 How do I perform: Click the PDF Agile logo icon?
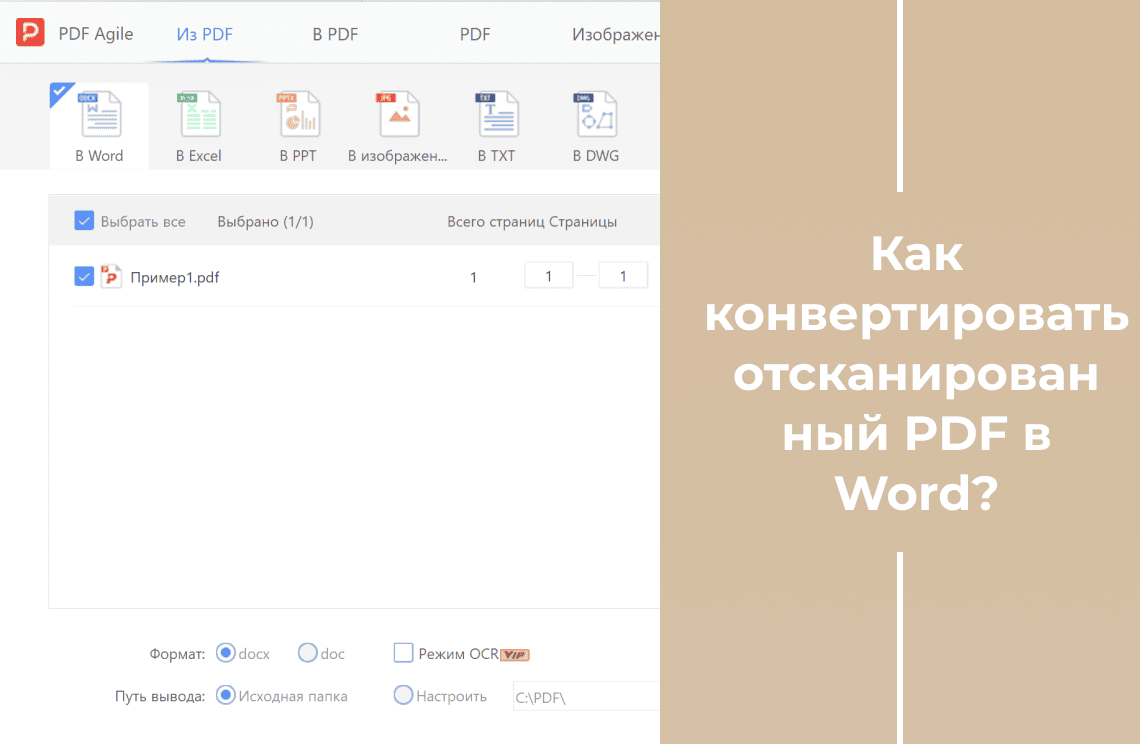tap(30, 33)
